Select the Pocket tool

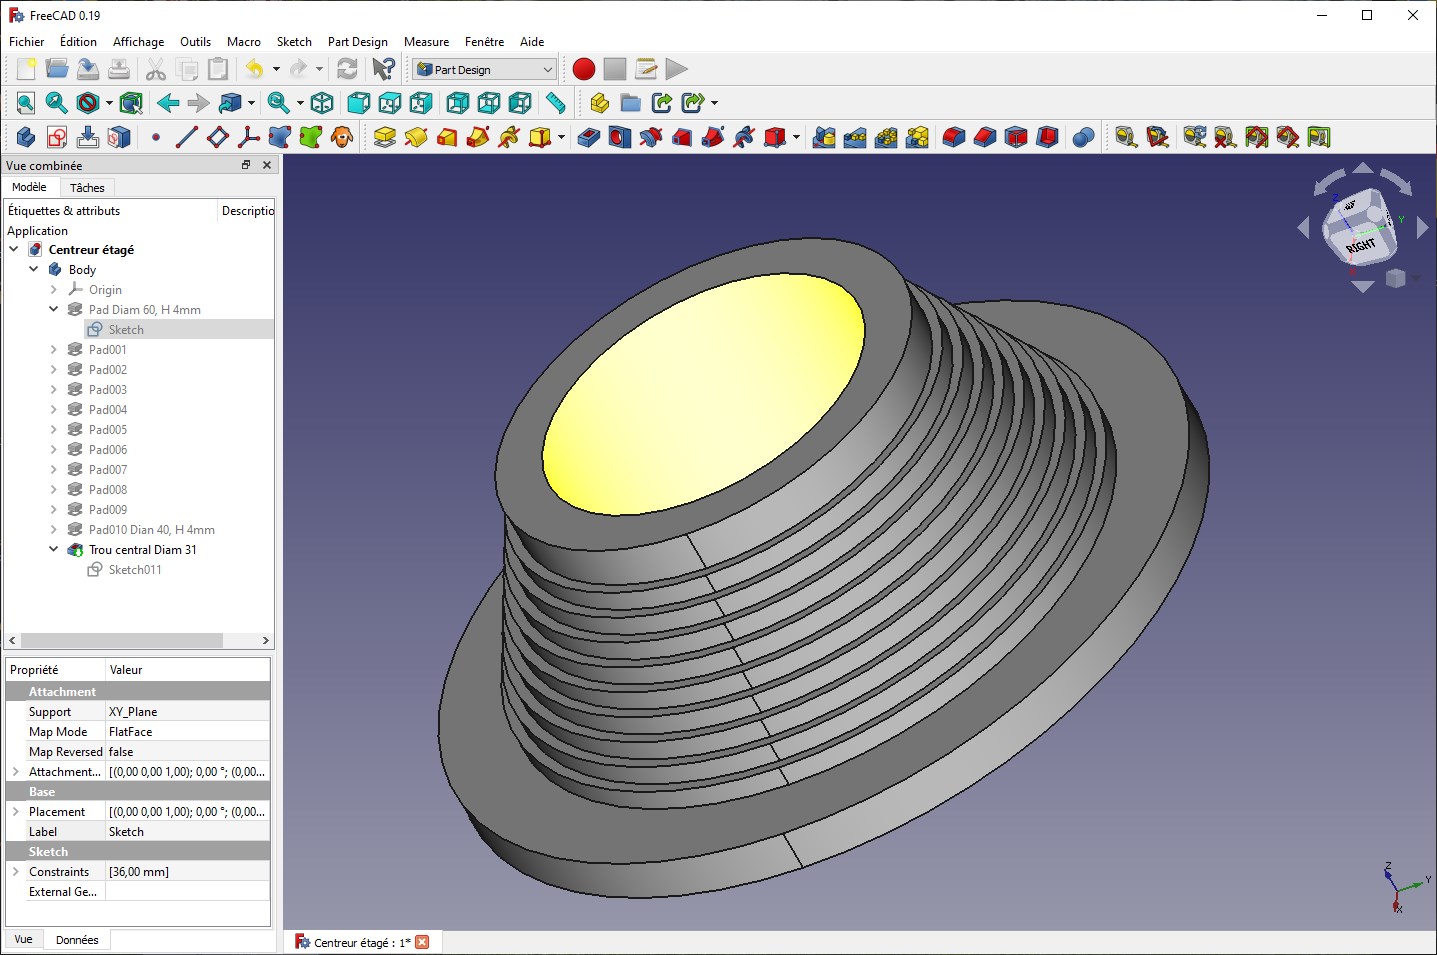589,137
